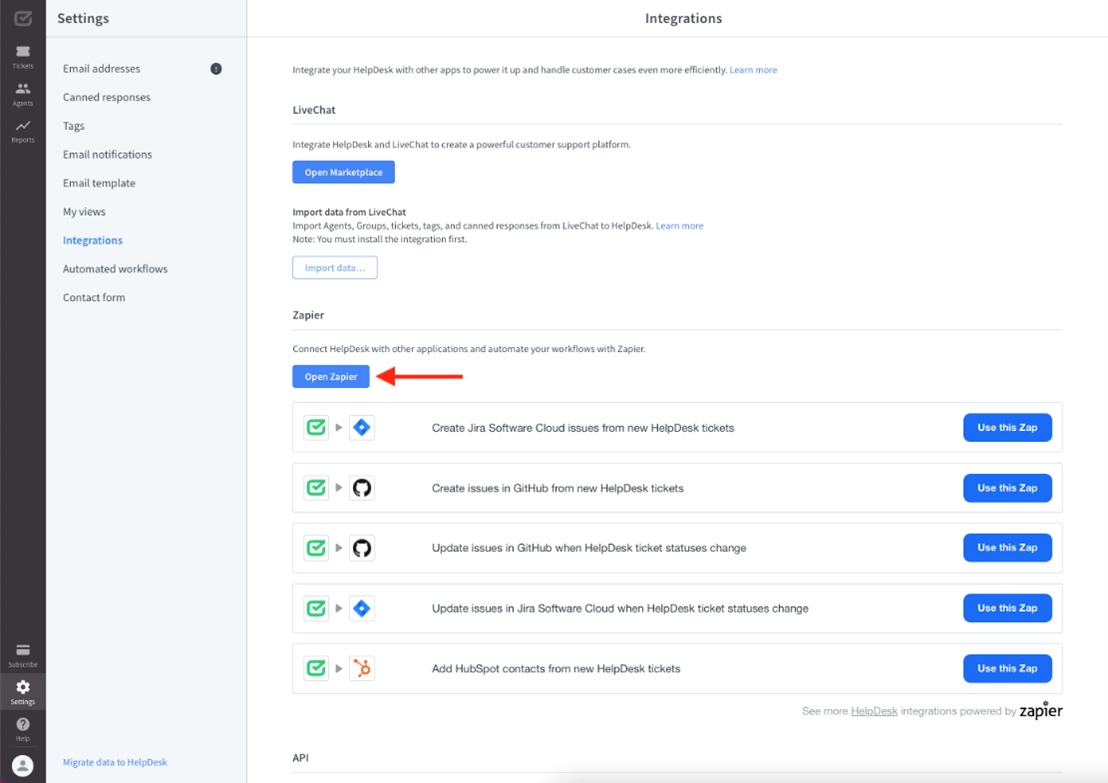Use this Zap for Update issues in Jira
Screen dimensions: 1108x783
click(1007, 608)
